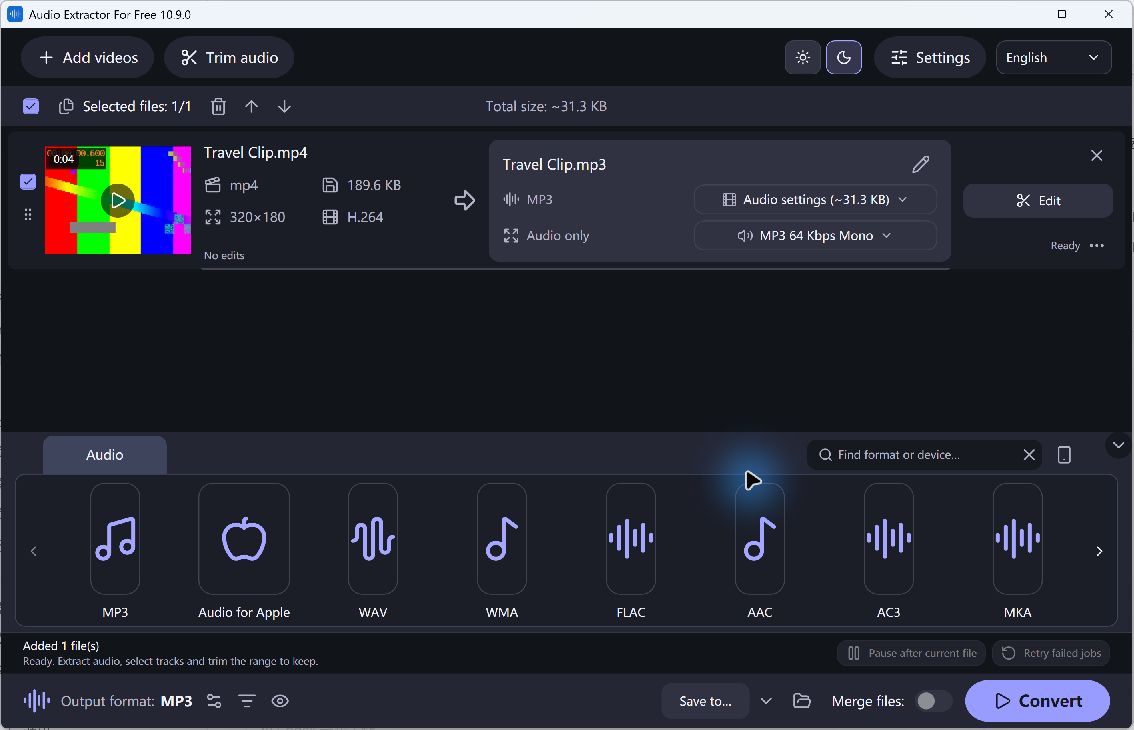Choose the MKA format icon

1018,539
